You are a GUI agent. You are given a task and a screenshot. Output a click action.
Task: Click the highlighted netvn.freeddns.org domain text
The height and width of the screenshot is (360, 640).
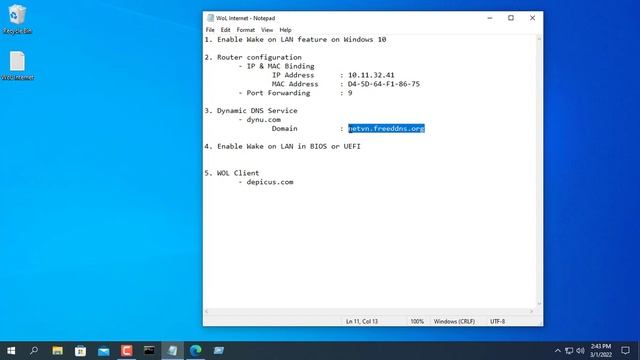pos(386,128)
